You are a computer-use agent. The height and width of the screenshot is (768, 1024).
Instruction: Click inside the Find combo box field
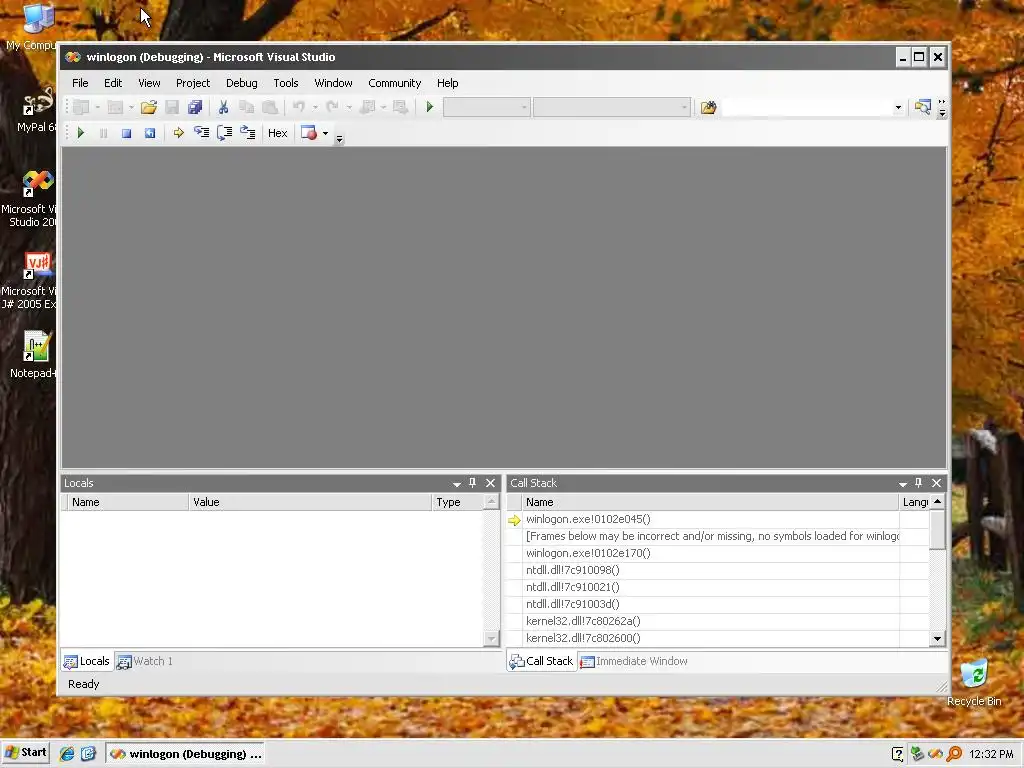[806, 107]
